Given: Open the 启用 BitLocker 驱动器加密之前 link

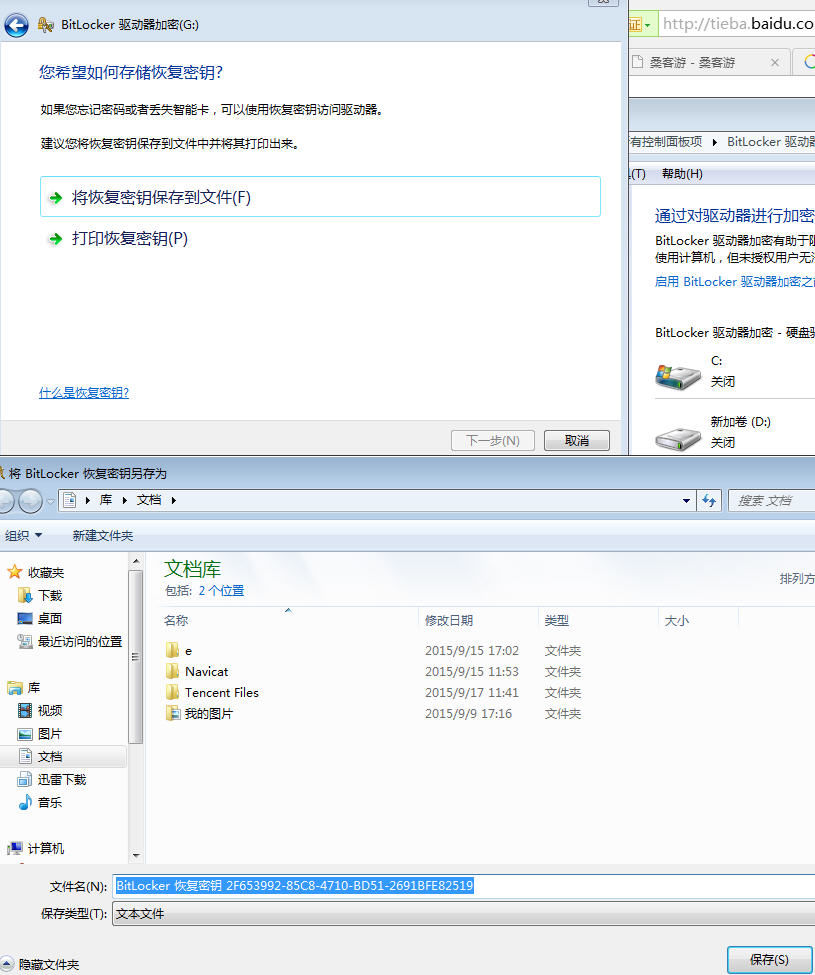Looking at the screenshot, I should [735, 282].
